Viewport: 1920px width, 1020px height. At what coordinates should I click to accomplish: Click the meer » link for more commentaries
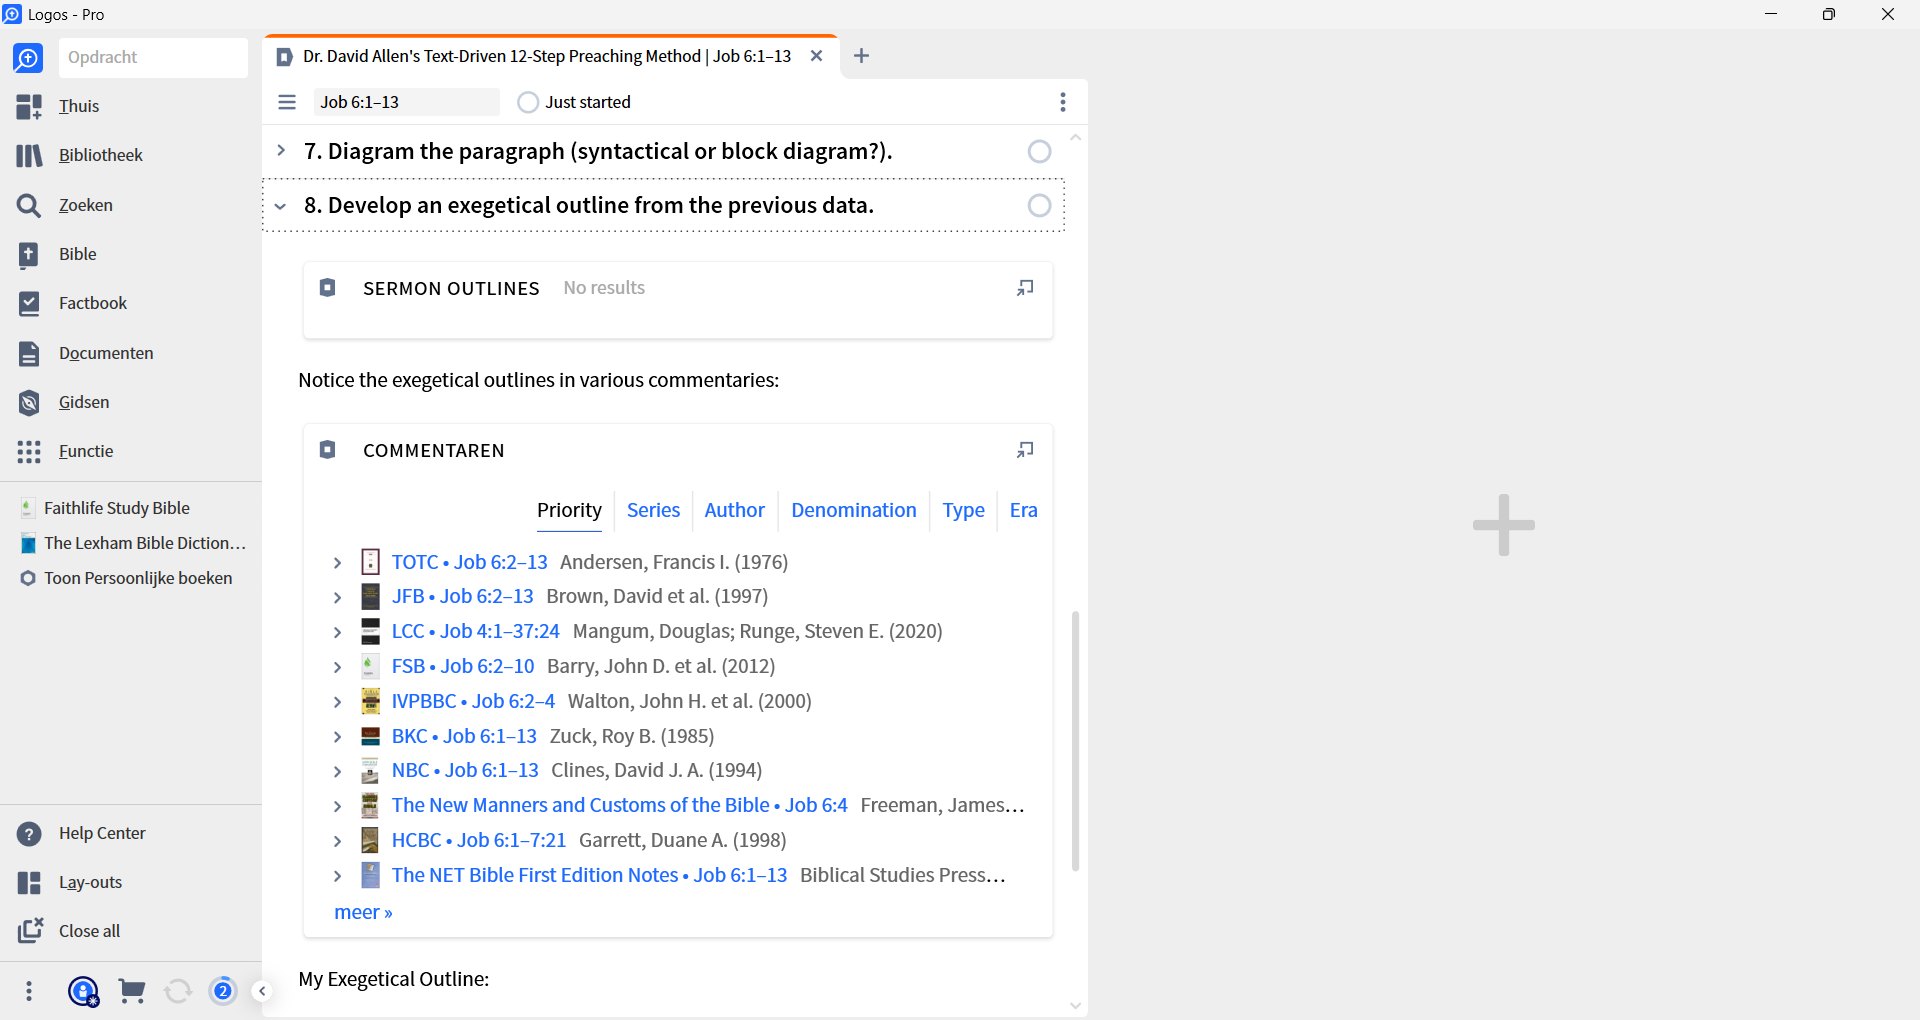(x=363, y=912)
